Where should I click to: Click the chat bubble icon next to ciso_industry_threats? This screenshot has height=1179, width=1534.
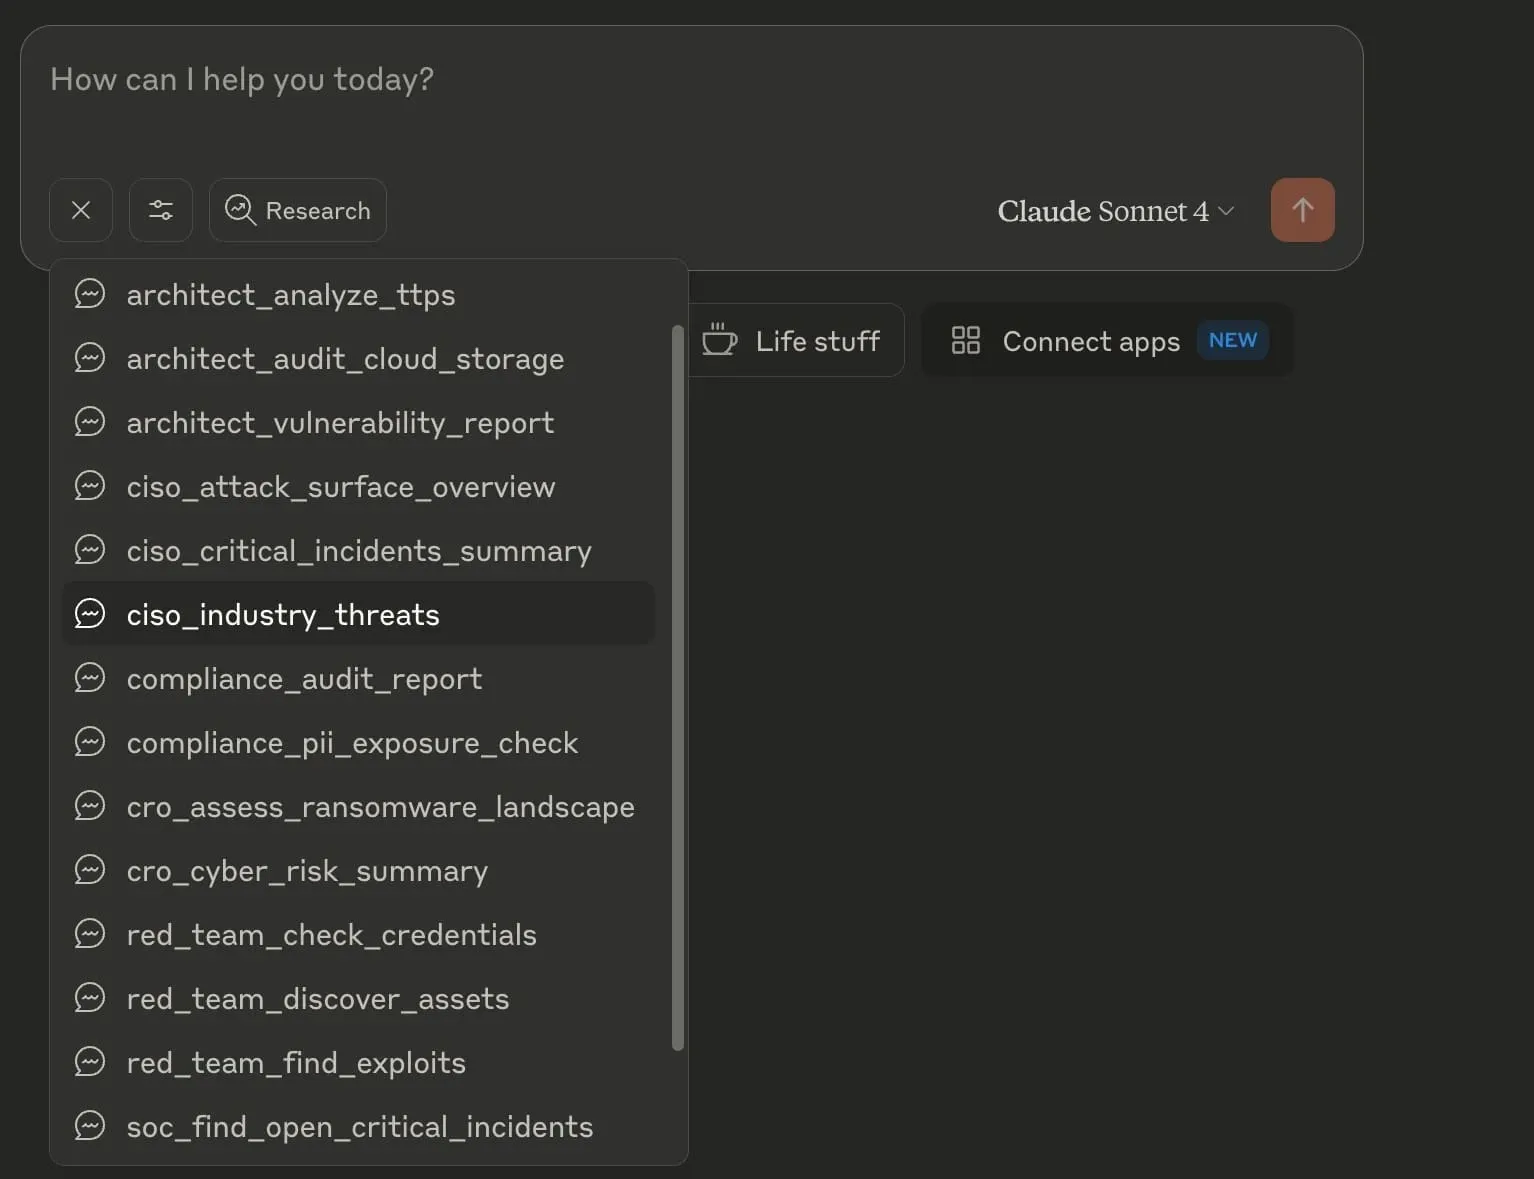[90, 613]
